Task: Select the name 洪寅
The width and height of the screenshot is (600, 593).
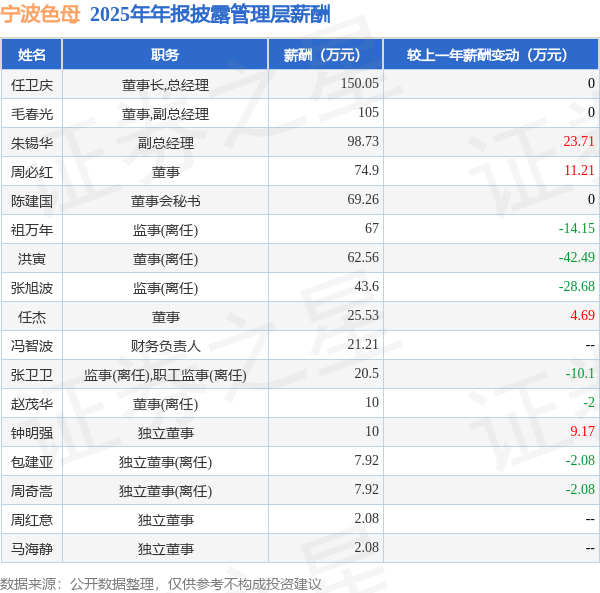Action: point(32,259)
